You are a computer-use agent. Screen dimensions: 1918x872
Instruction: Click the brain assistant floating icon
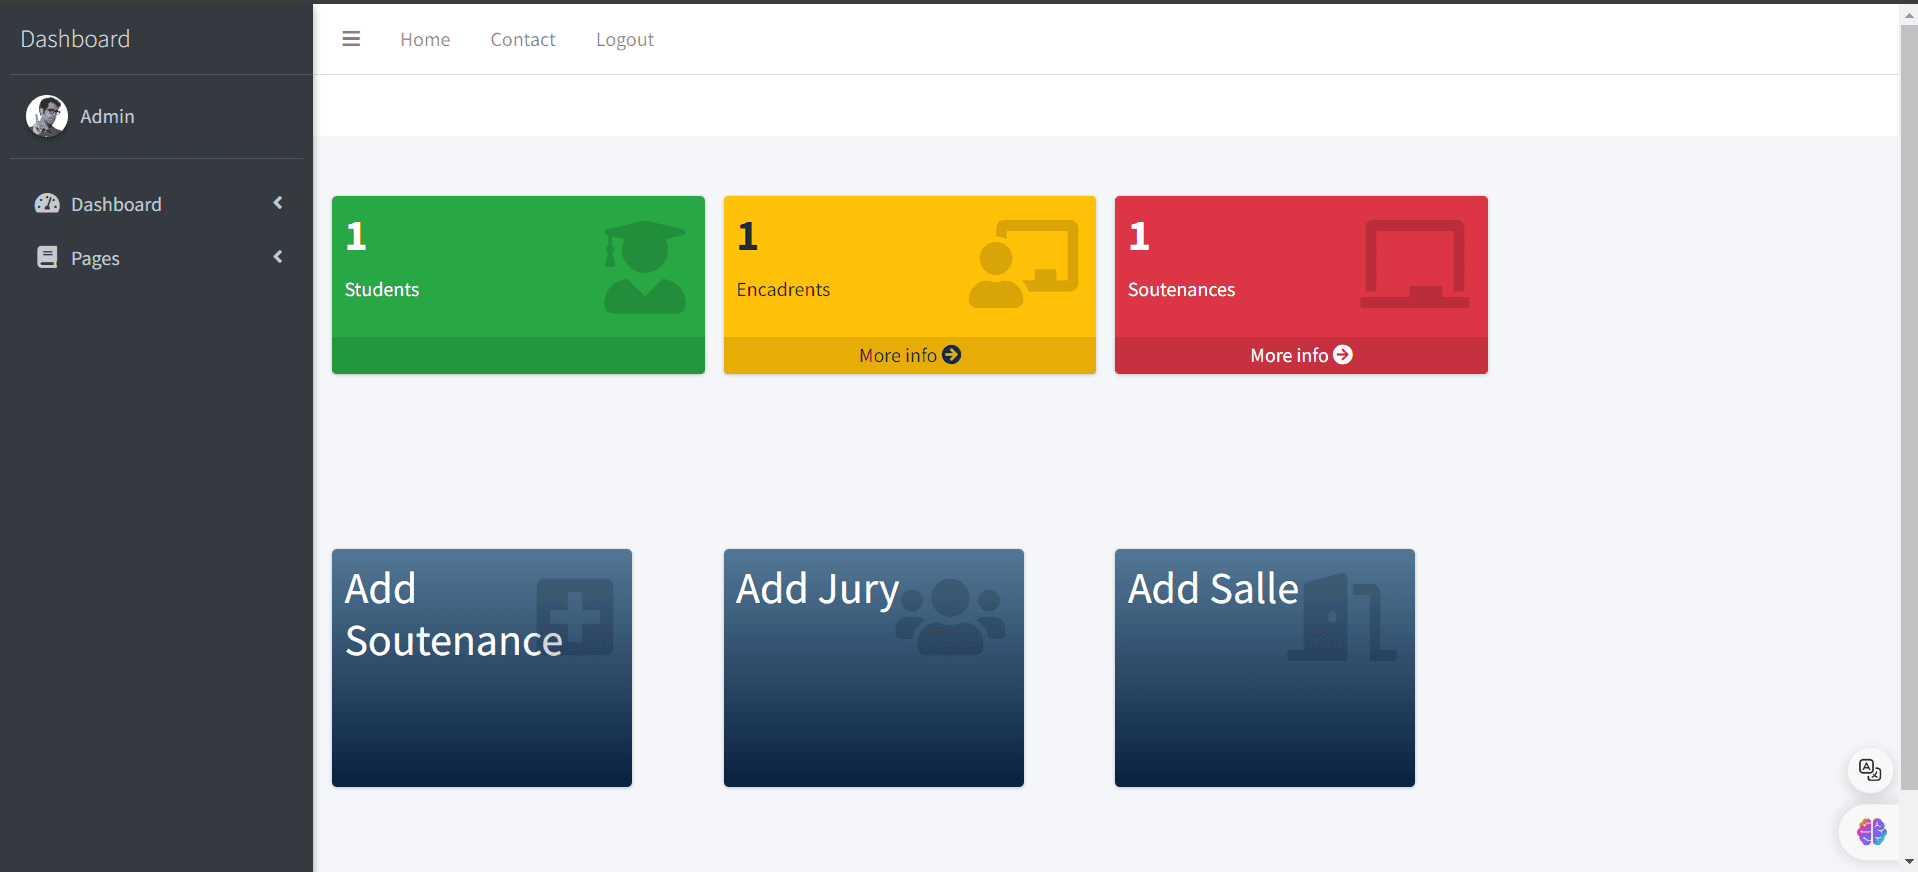tap(1871, 831)
